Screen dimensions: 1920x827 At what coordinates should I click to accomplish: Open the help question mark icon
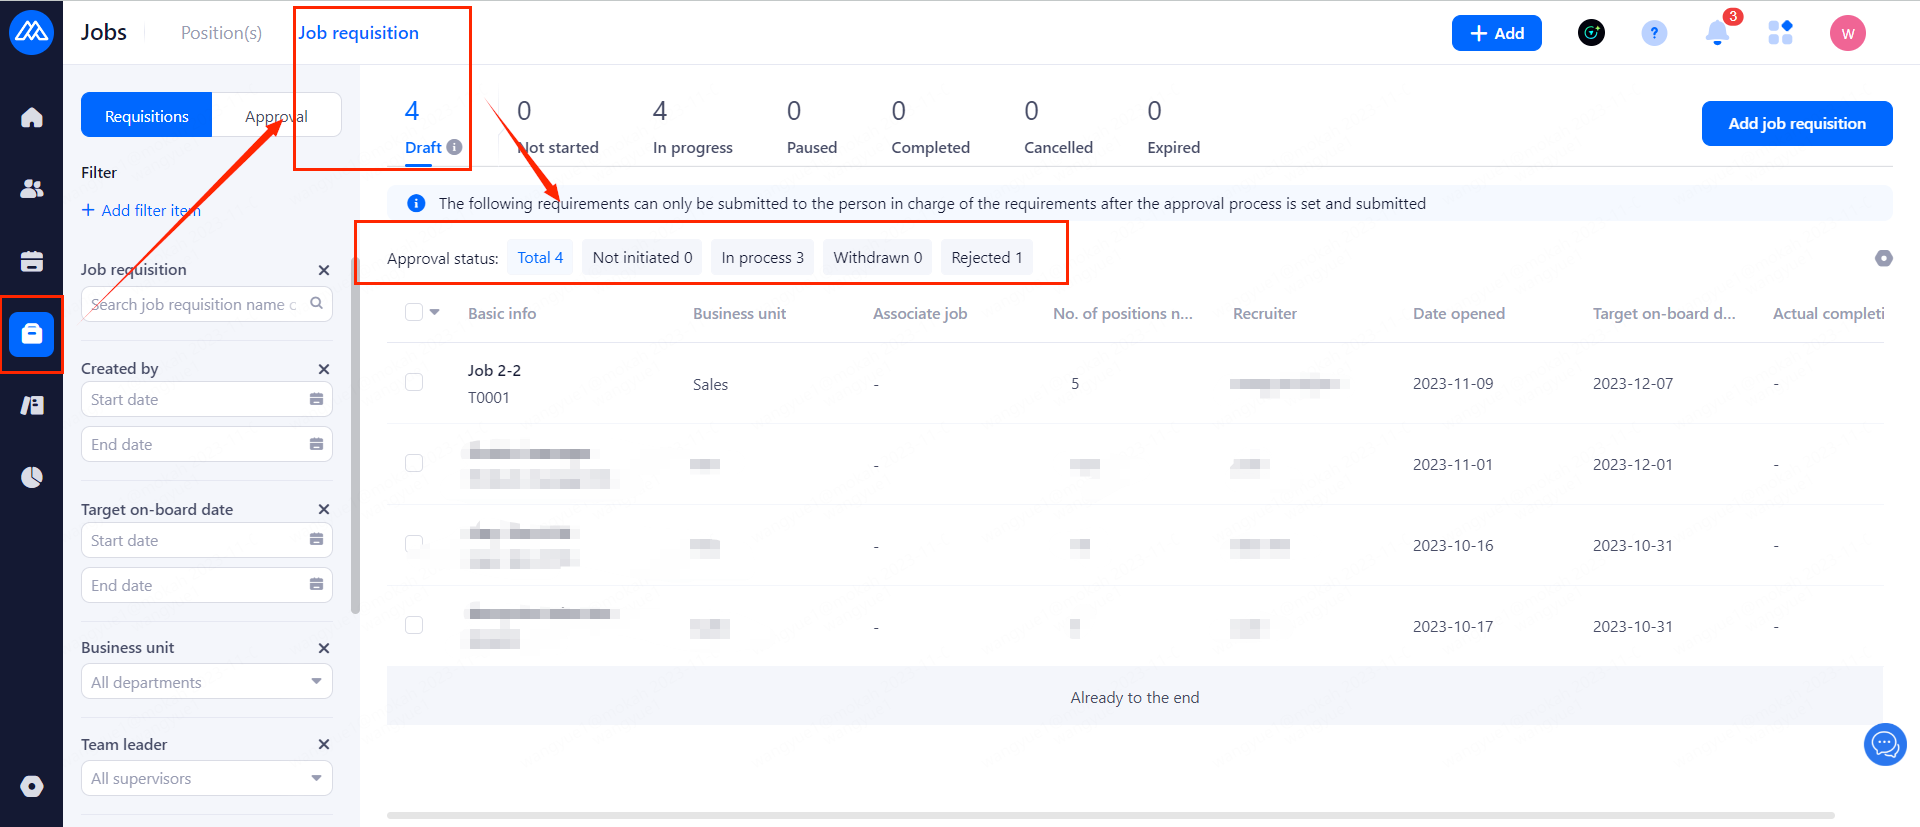1654,33
